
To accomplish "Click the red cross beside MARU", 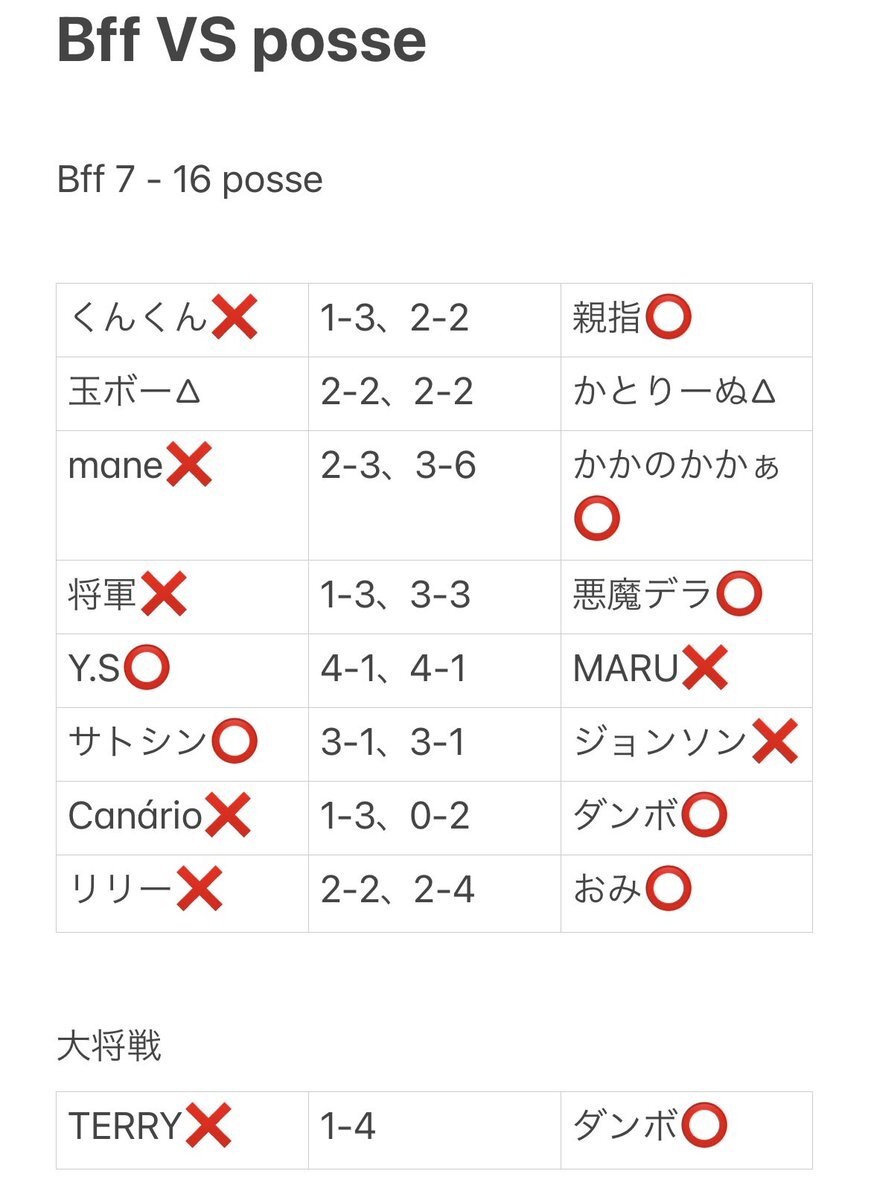I will [704, 670].
